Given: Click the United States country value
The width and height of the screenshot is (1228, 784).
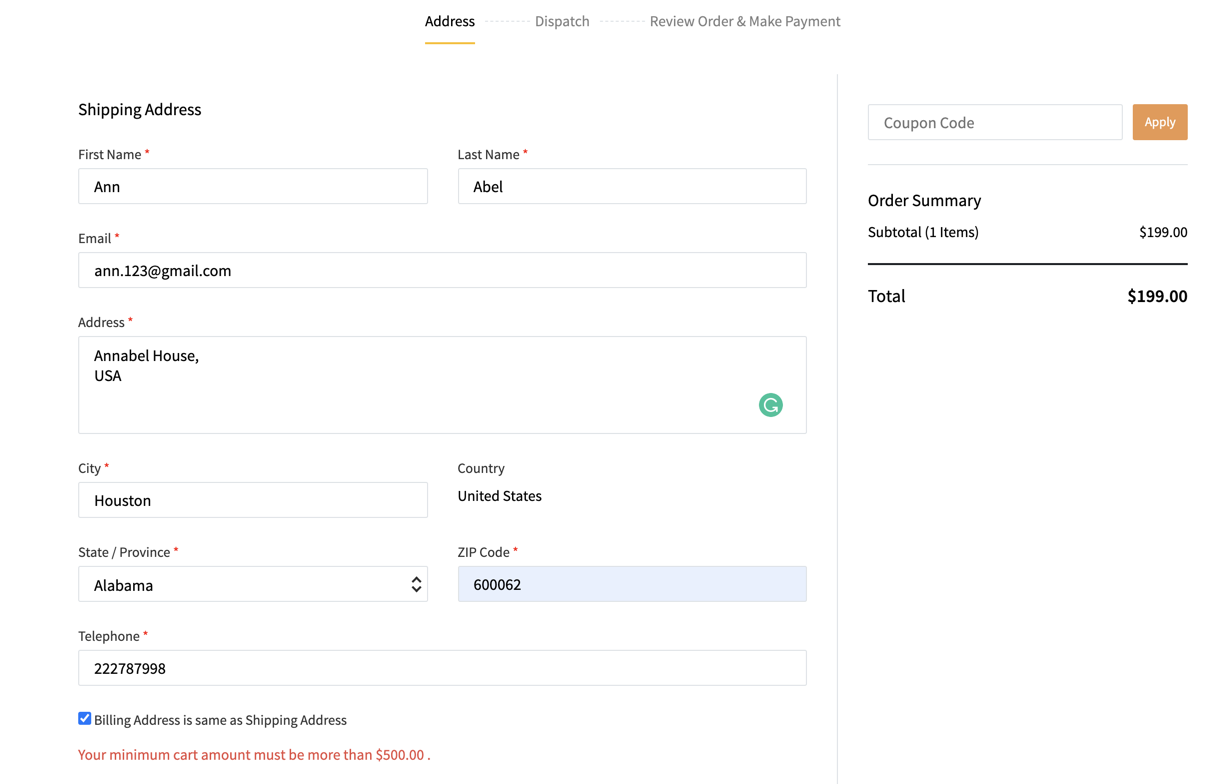Looking at the screenshot, I should tap(499, 496).
